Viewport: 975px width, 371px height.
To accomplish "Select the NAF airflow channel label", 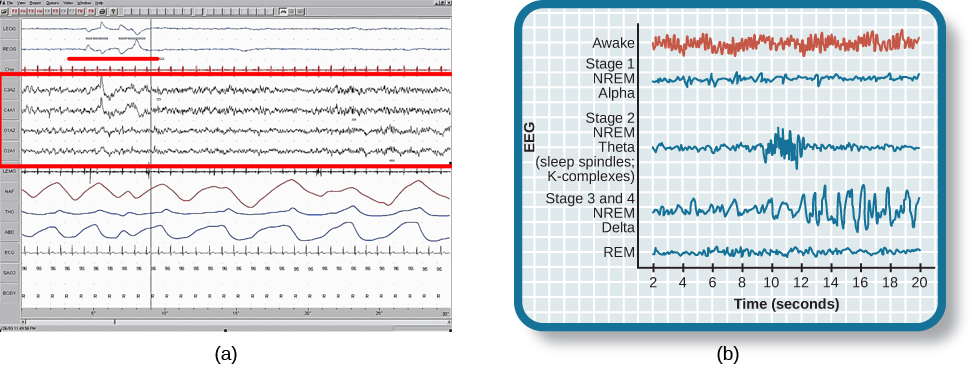I will tap(9, 191).
